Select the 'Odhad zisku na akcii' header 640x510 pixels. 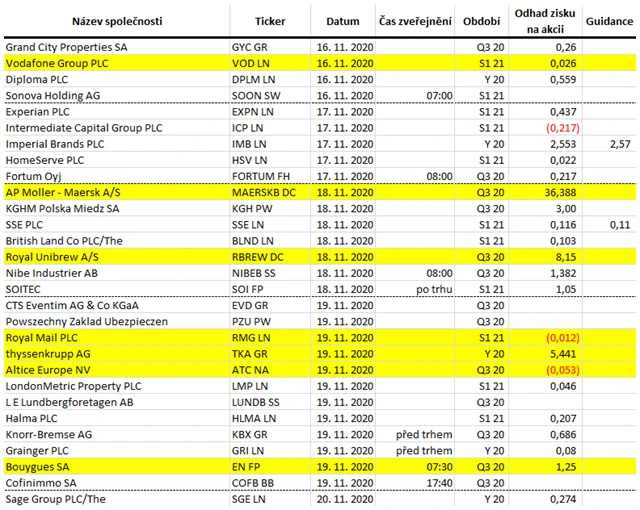(x=550, y=20)
